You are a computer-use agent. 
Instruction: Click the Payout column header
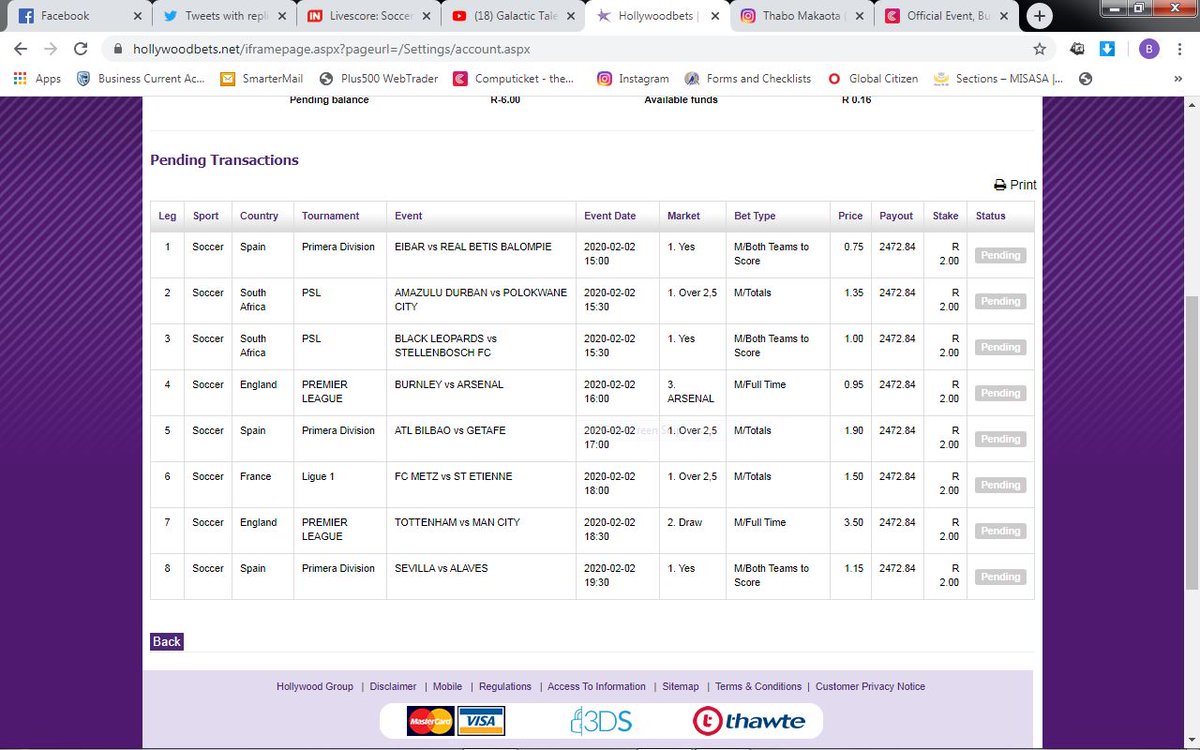pyautogui.click(x=896, y=216)
